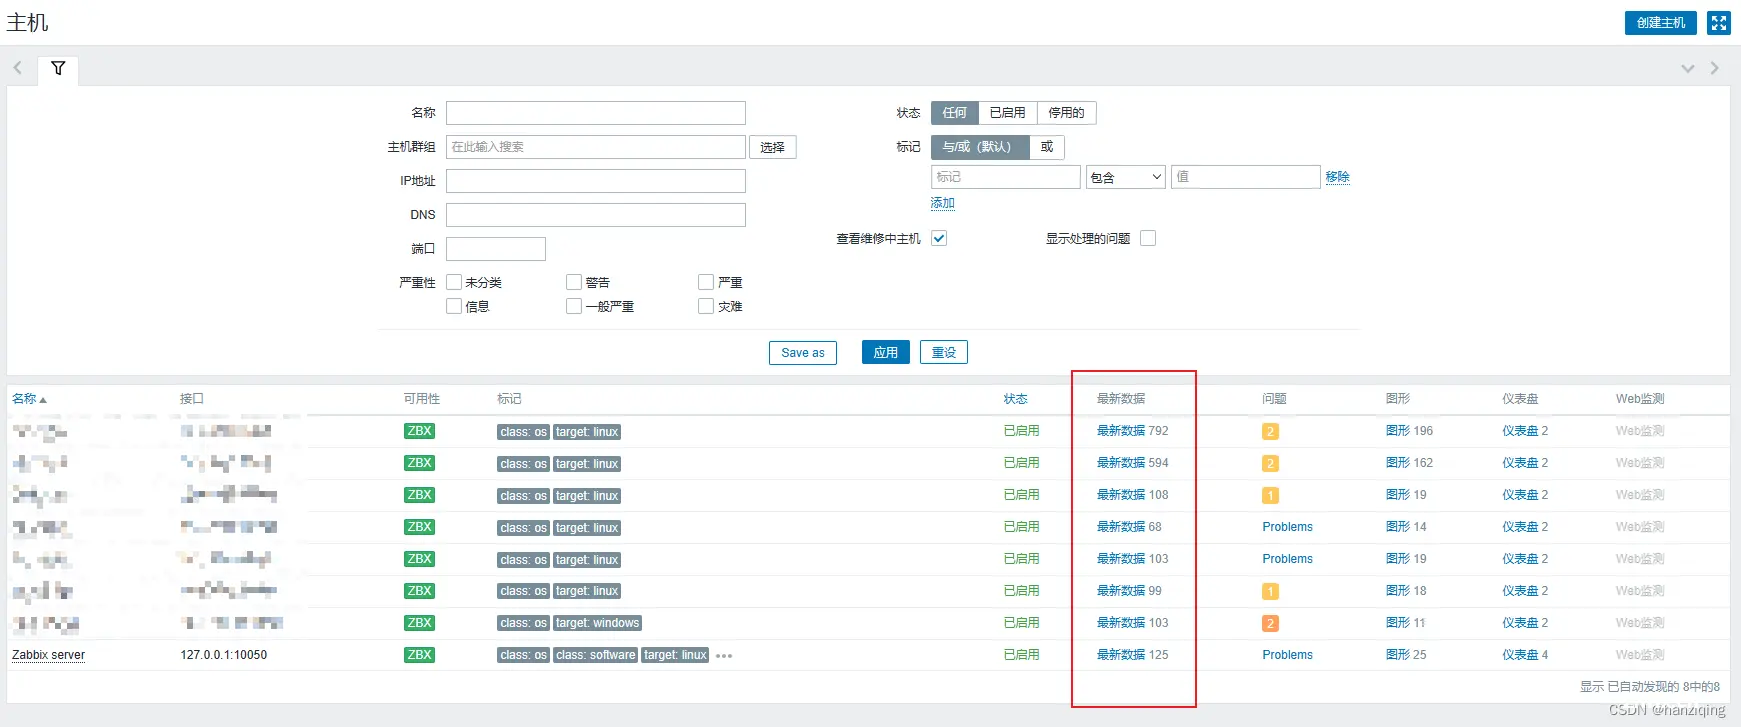Click the 创建主机 button
Image resolution: width=1741 pixels, height=727 pixels.
point(1661,23)
